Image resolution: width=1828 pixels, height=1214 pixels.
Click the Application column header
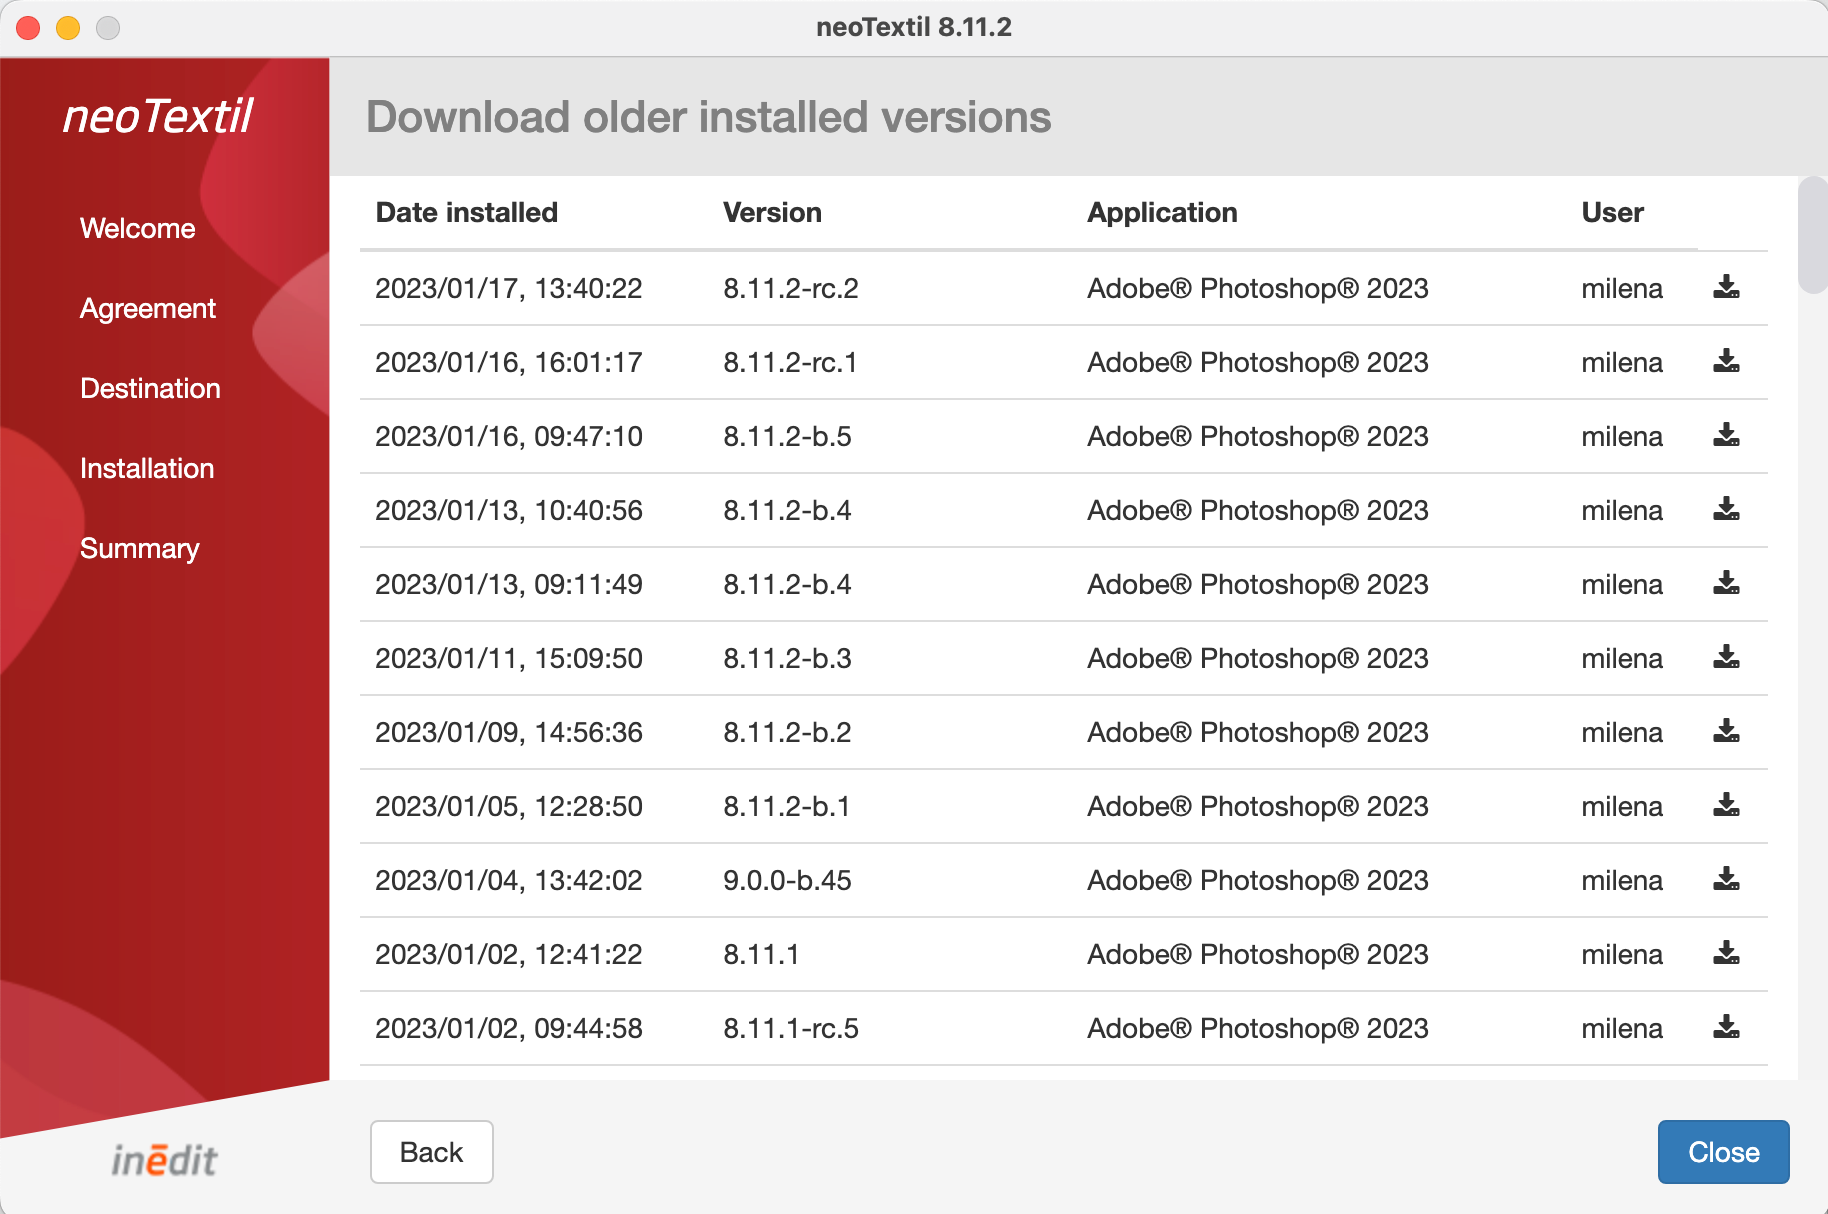pyautogui.click(x=1163, y=213)
